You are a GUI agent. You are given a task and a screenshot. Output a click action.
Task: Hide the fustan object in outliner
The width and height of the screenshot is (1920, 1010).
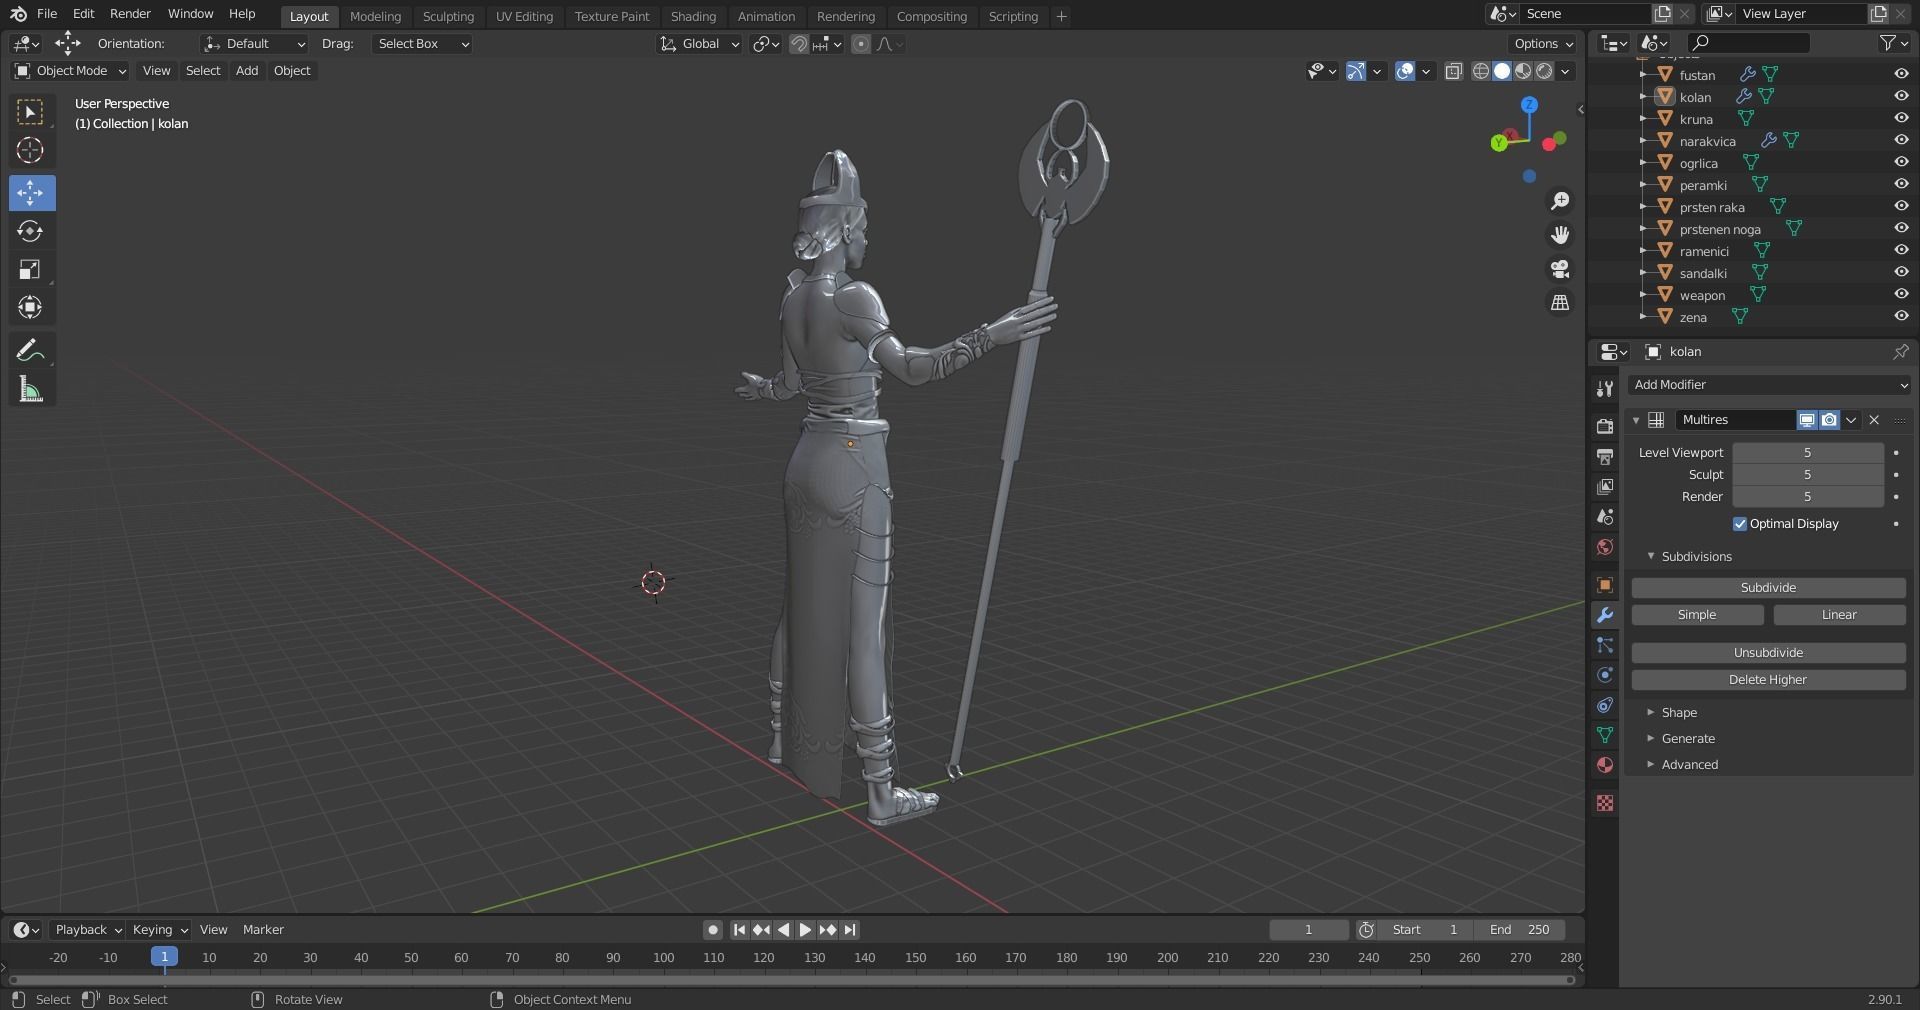(1901, 74)
